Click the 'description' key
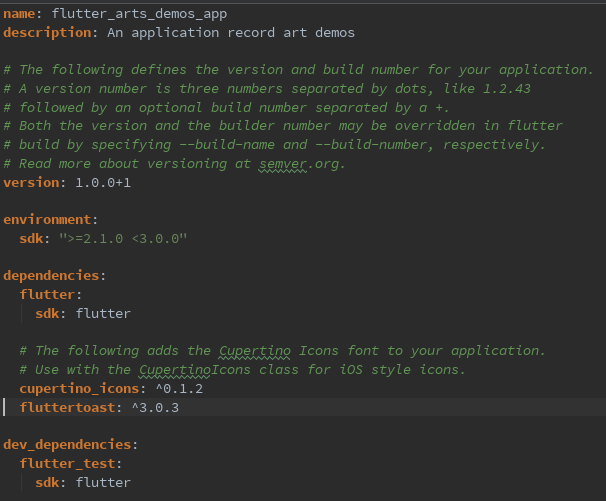The height and width of the screenshot is (501, 606). click(x=48, y=33)
